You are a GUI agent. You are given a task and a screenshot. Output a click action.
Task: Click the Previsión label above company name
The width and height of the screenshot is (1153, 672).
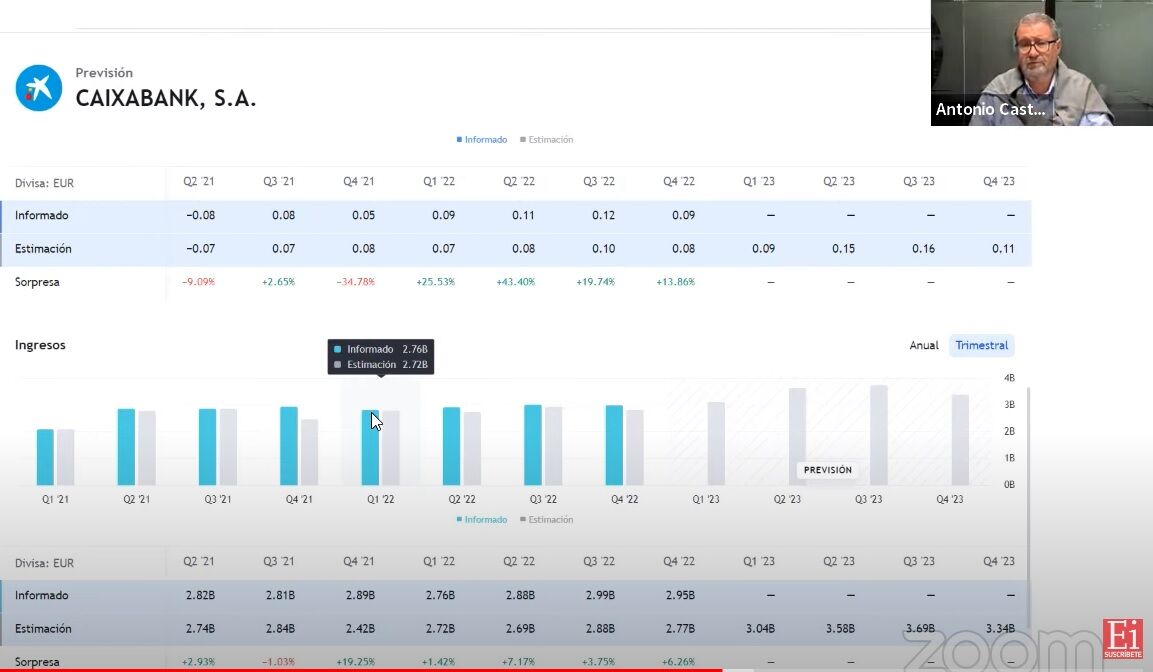pos(104,73)
